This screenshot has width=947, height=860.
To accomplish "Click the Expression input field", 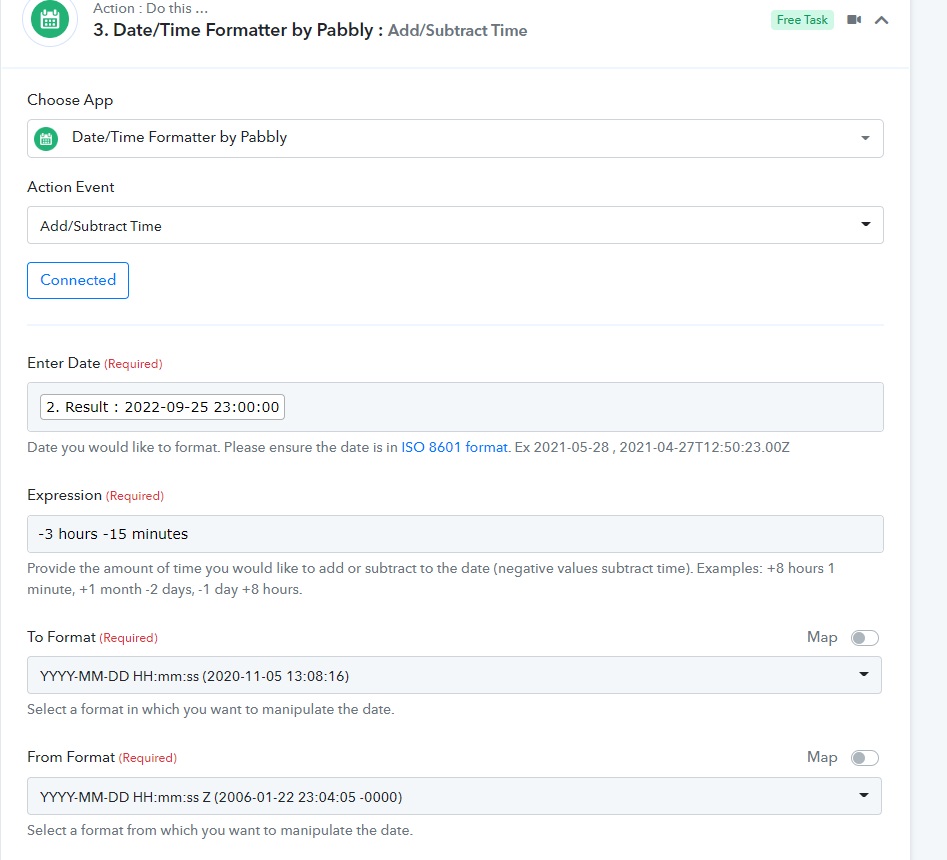I will point(455,534).
